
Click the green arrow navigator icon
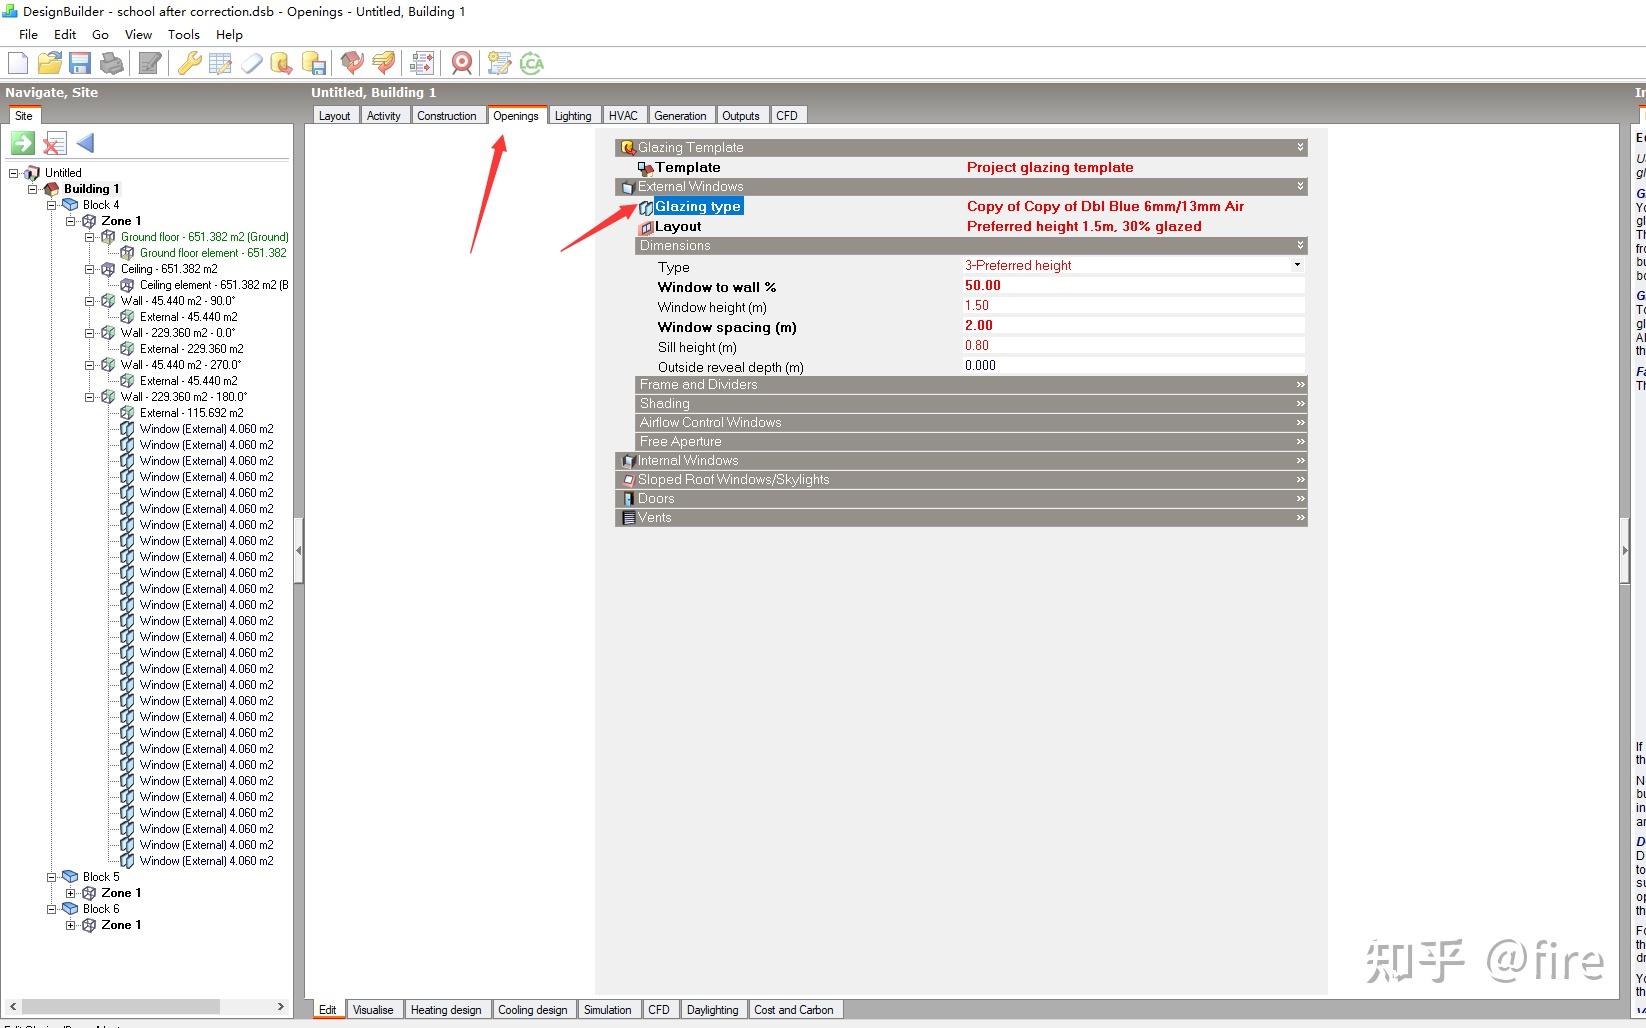tap(23, 143)
